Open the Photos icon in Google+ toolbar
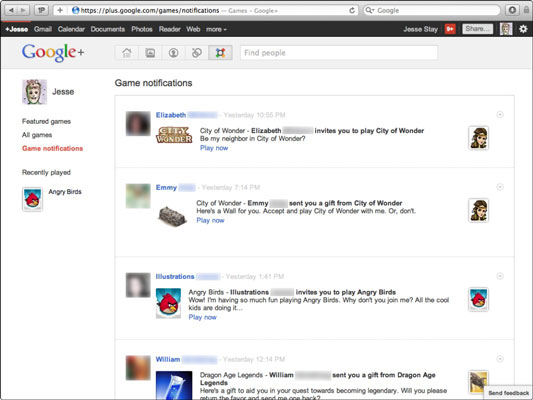 [x=150, y=53]
